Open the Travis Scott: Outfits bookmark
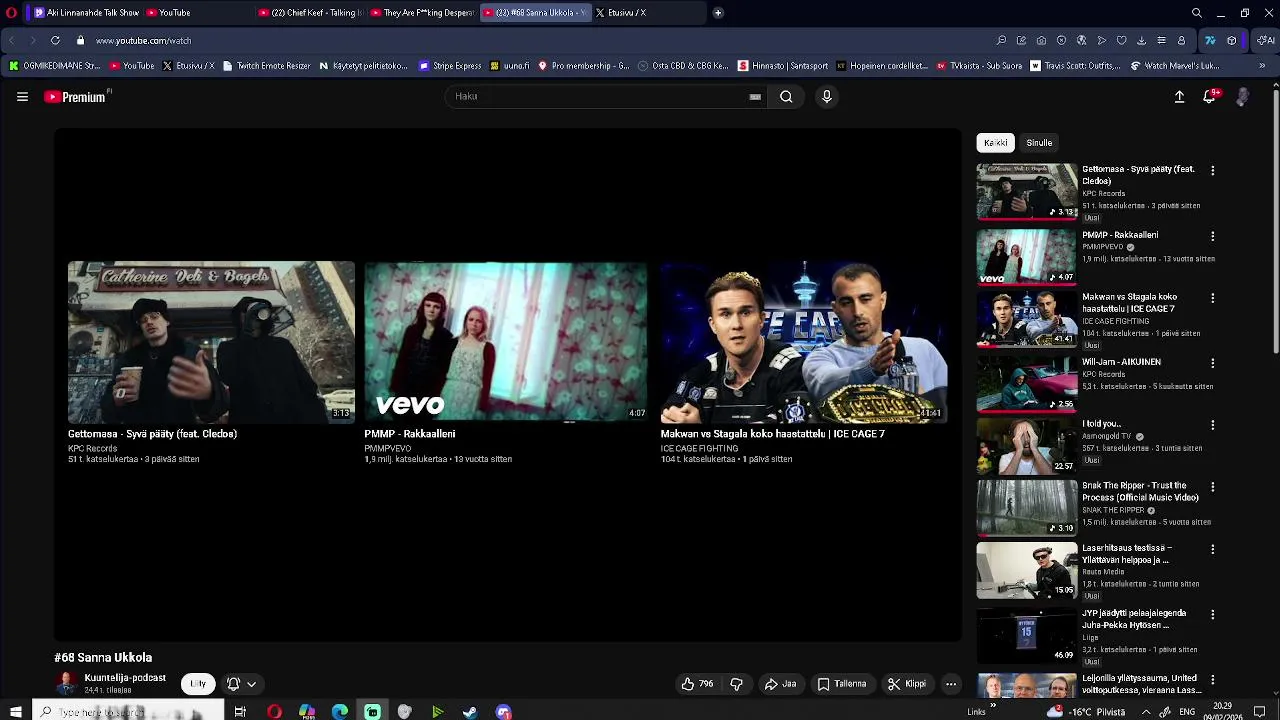 point(1075,66)
